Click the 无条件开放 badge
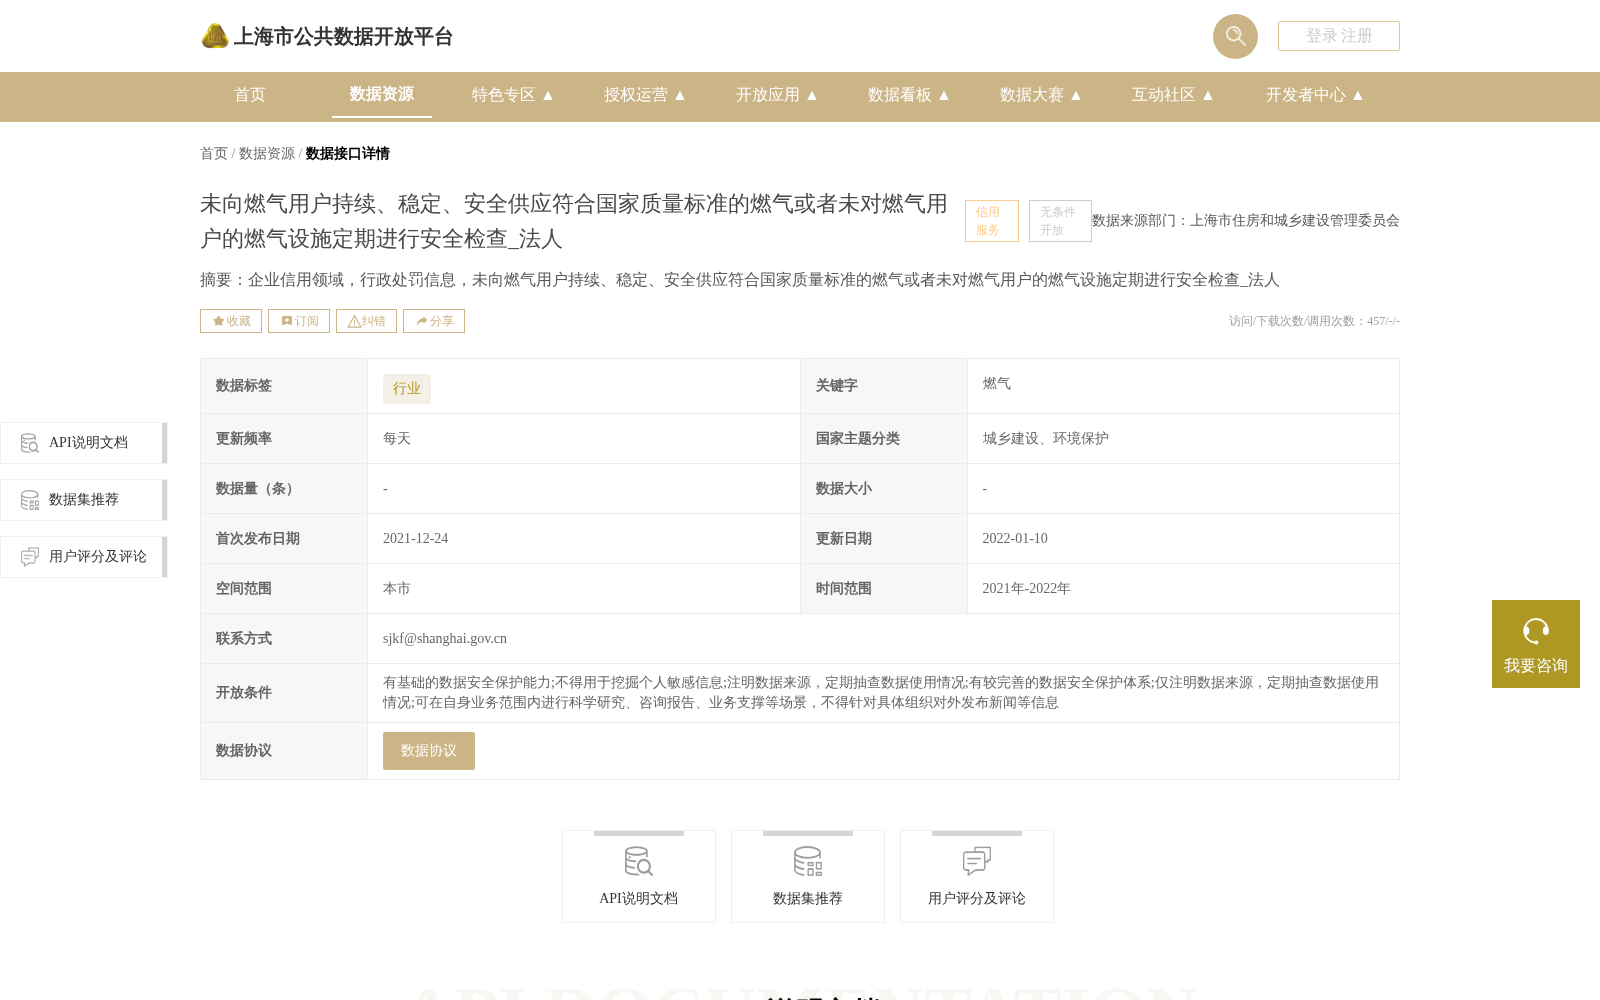The height and width of the screenshot is (1000, 1600). [1060, 221]
